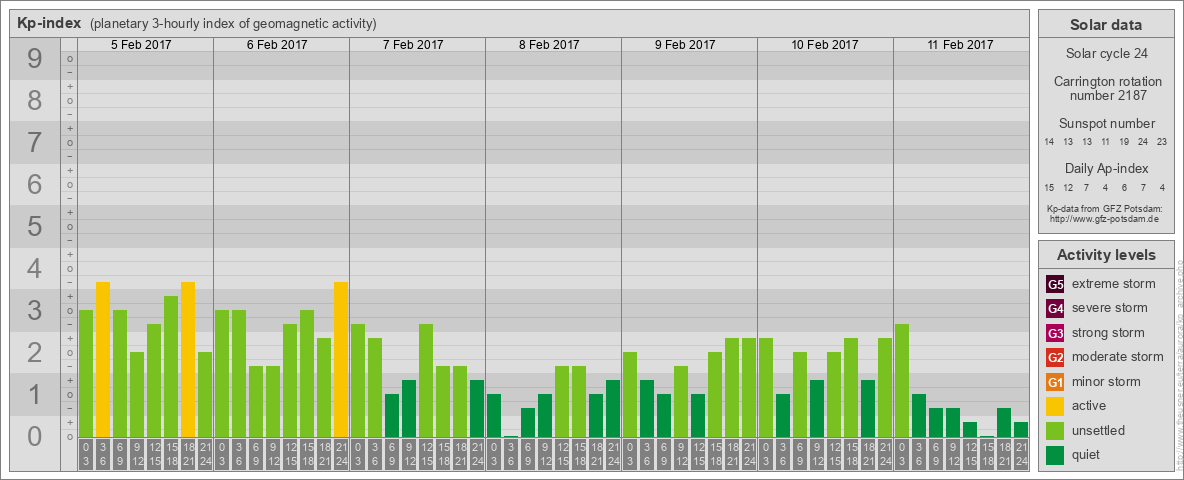This screenshot has height=480, width=1184.
Task: Select the 9 Feb 2017 date header
Action: [x=685, y=45]
